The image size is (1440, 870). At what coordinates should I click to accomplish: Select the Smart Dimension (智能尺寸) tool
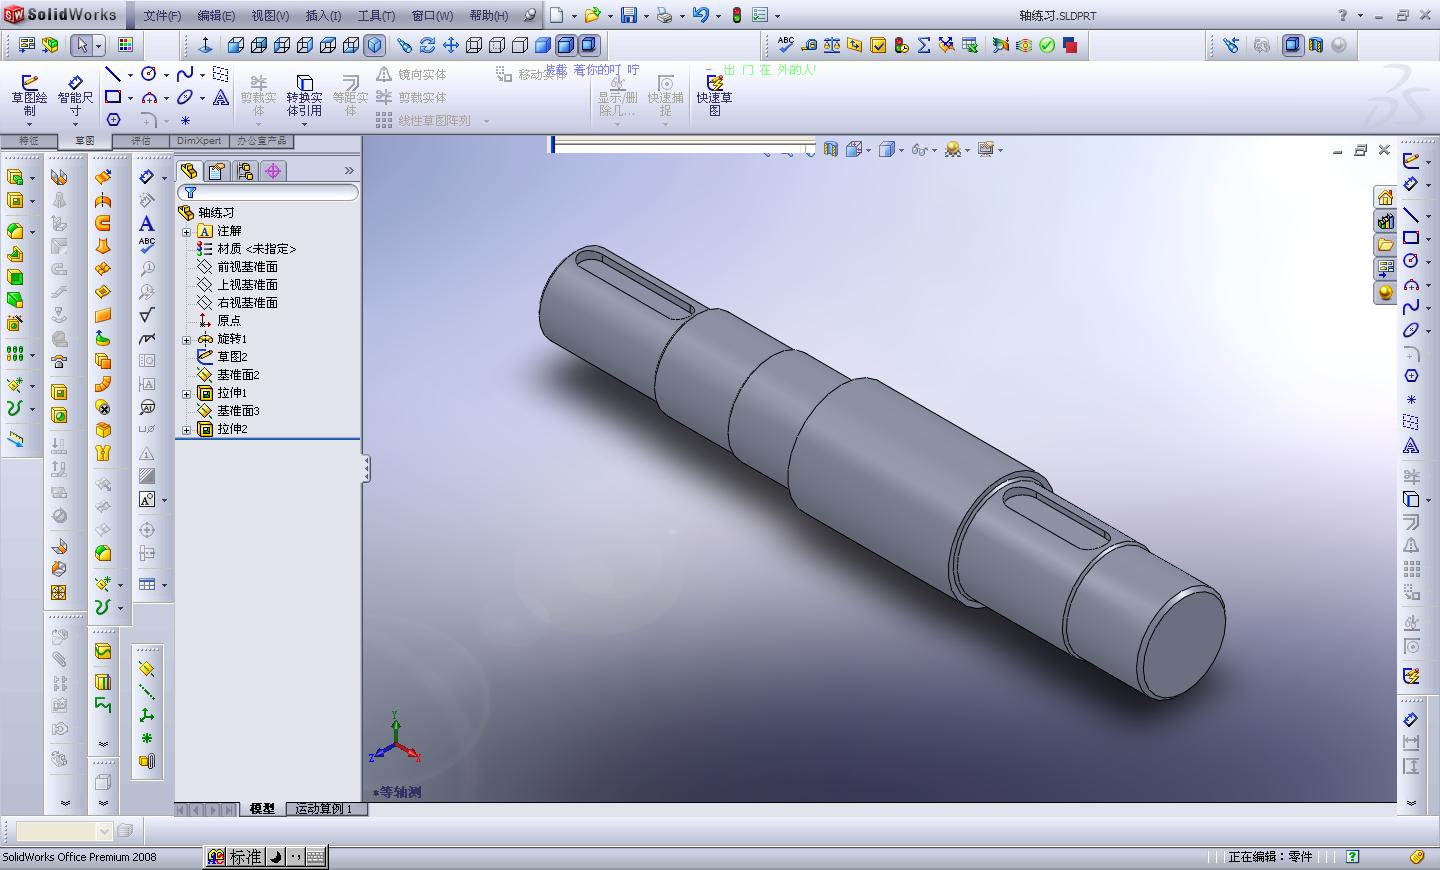tap(75, 96)
